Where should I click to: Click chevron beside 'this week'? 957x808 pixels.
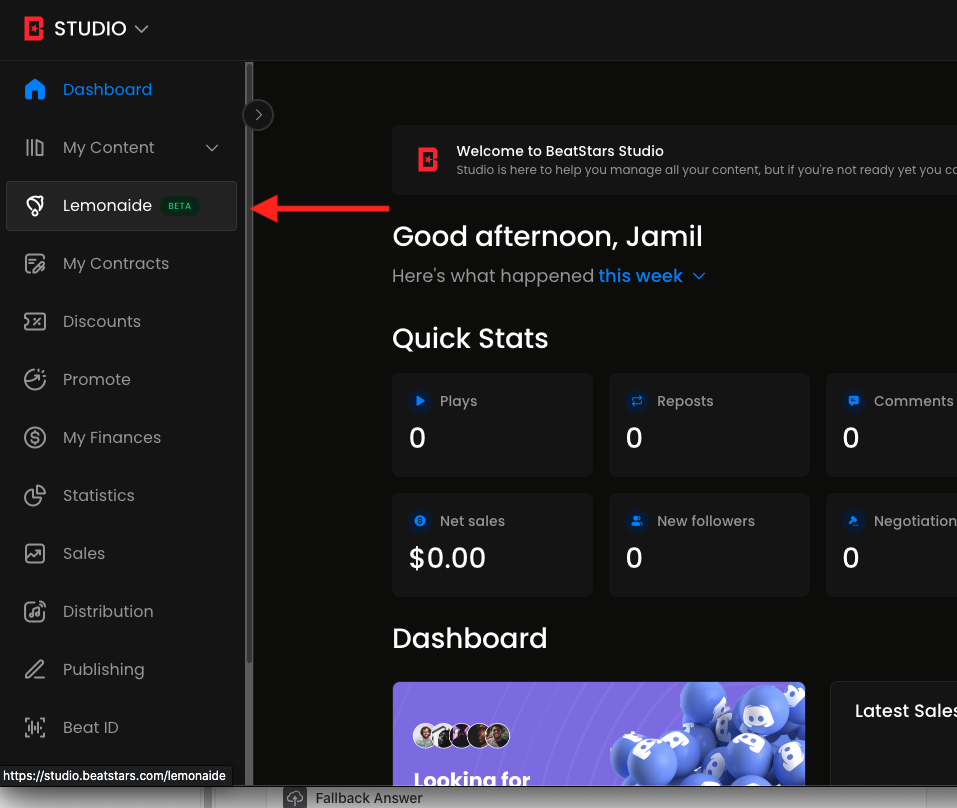click(699, 276)
